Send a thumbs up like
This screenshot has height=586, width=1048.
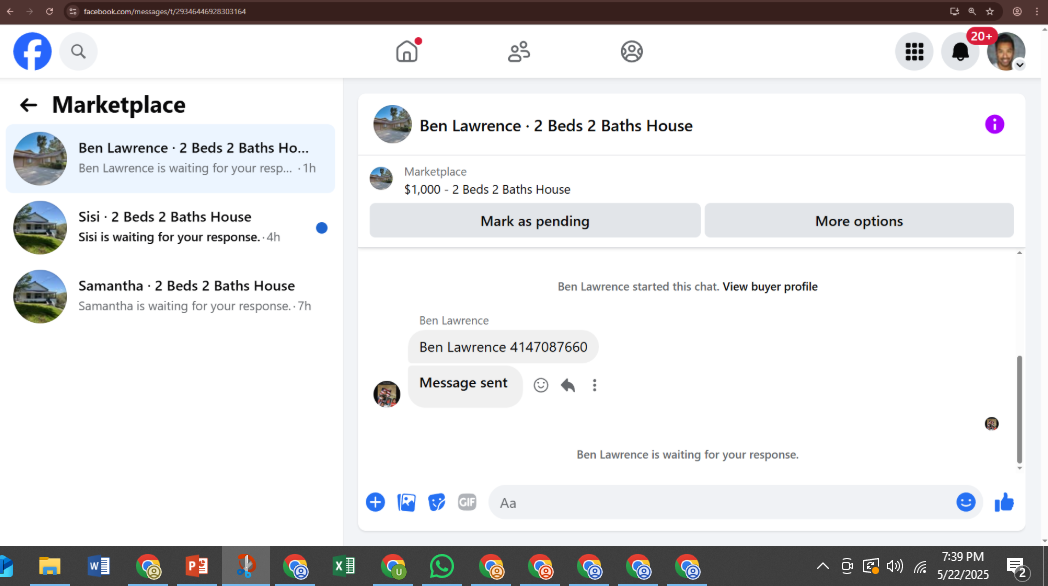pos(1004,502)
